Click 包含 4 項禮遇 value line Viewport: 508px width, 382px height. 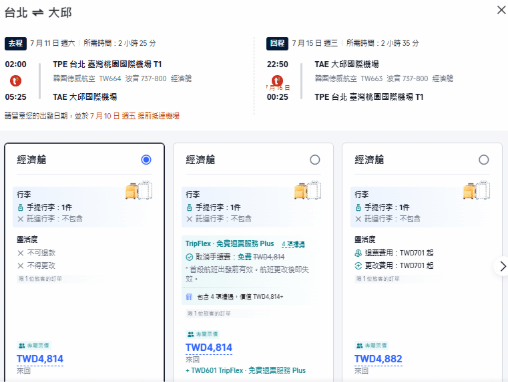tap(240, 297)
